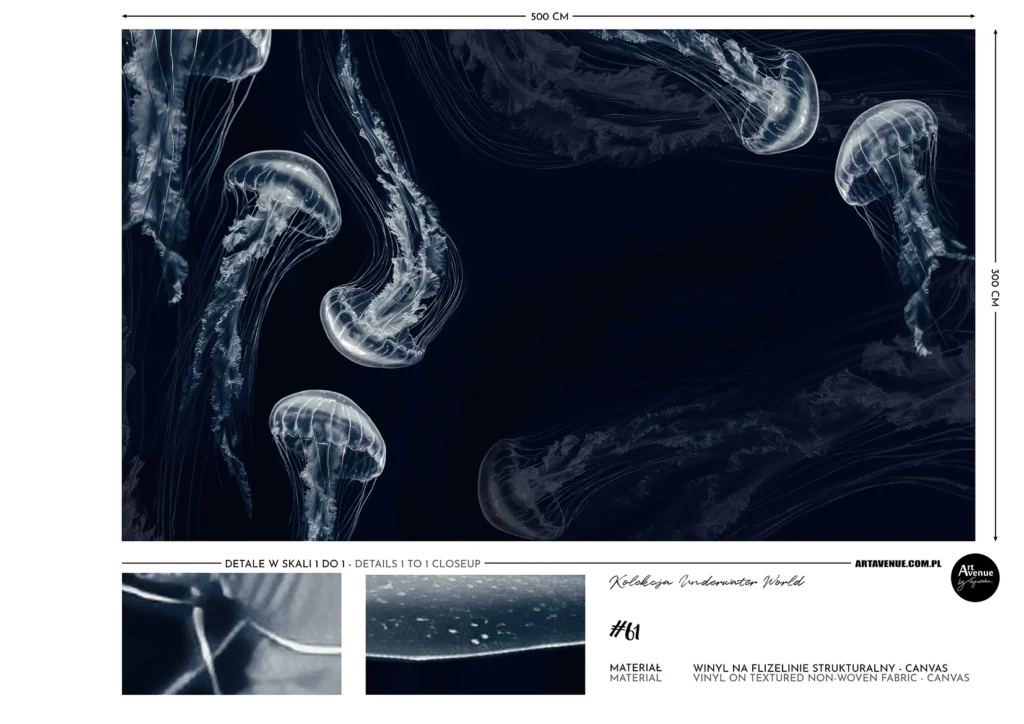Screen dimensions: 1024x724
Task: Click the bottom-left jellyfish bell
Action: (326, 430)
